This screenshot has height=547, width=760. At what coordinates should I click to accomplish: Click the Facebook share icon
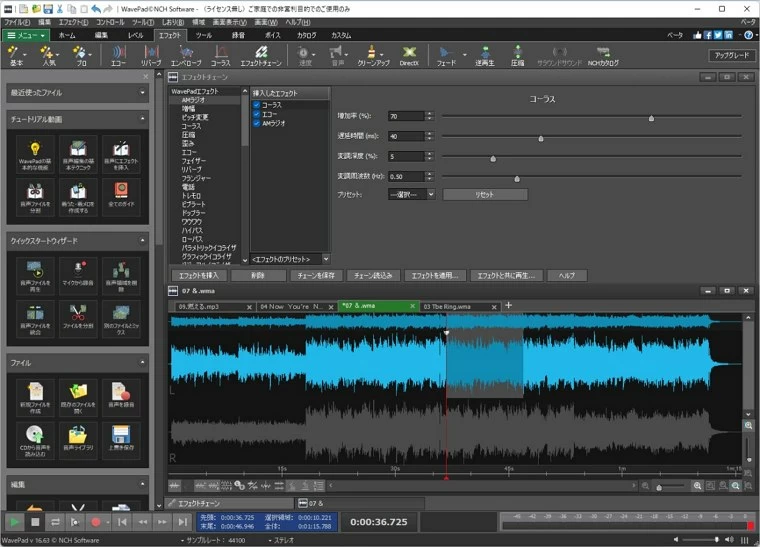[708, 35]
